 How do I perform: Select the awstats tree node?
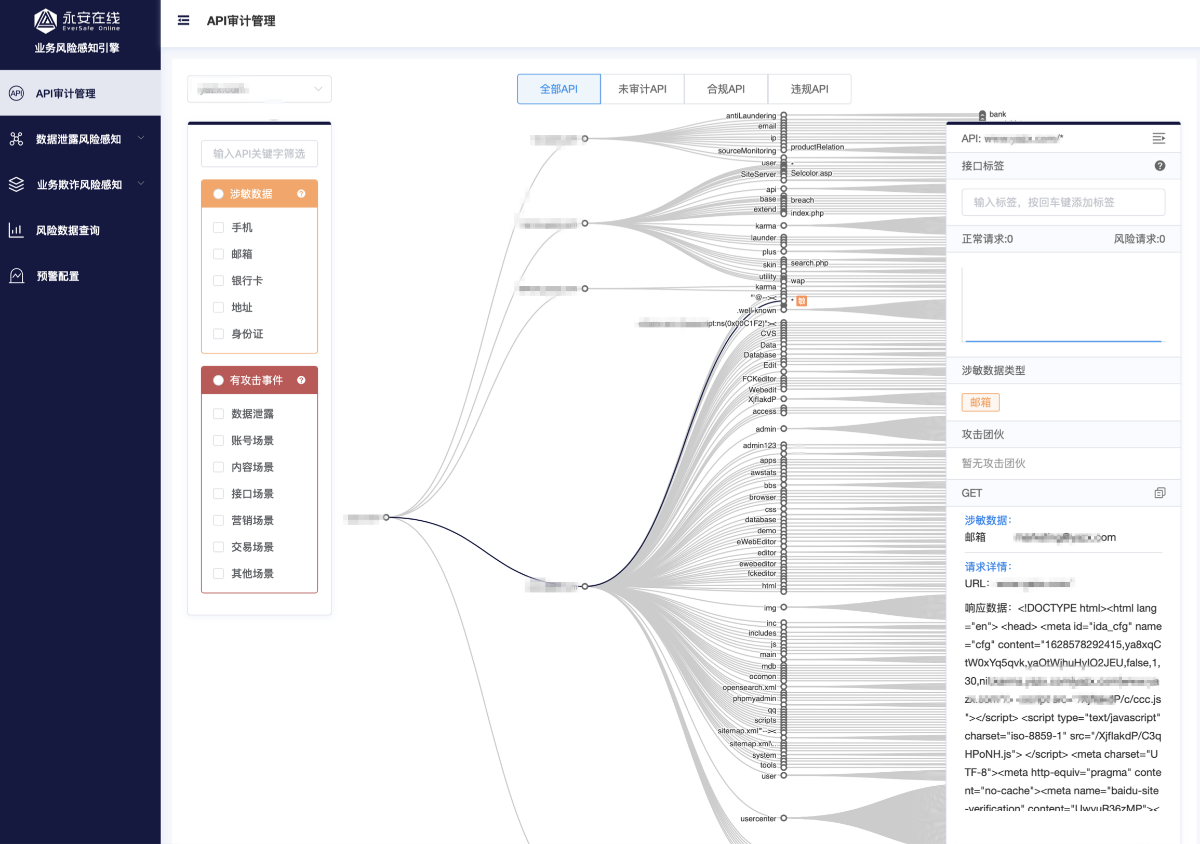(x=764, y=472)
